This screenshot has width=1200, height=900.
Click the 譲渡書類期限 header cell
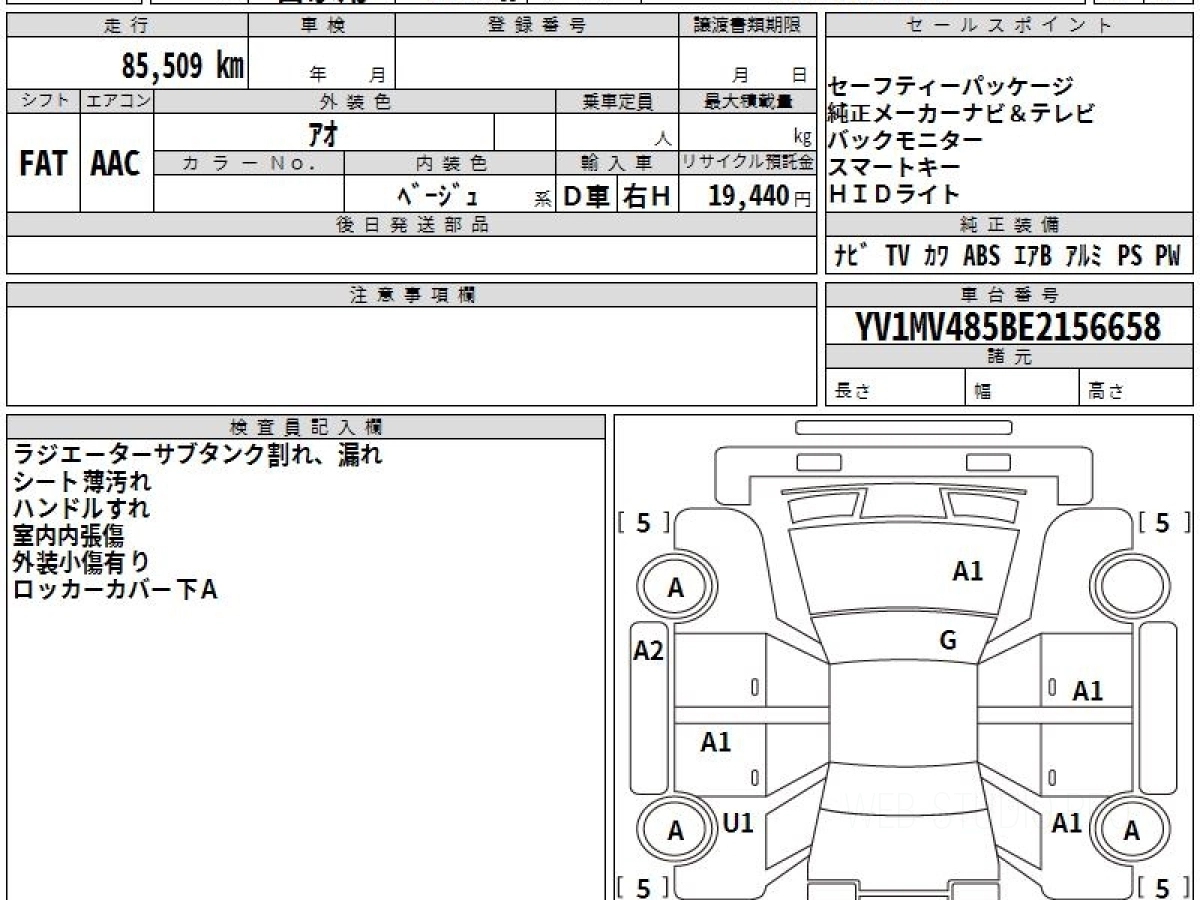748,26
